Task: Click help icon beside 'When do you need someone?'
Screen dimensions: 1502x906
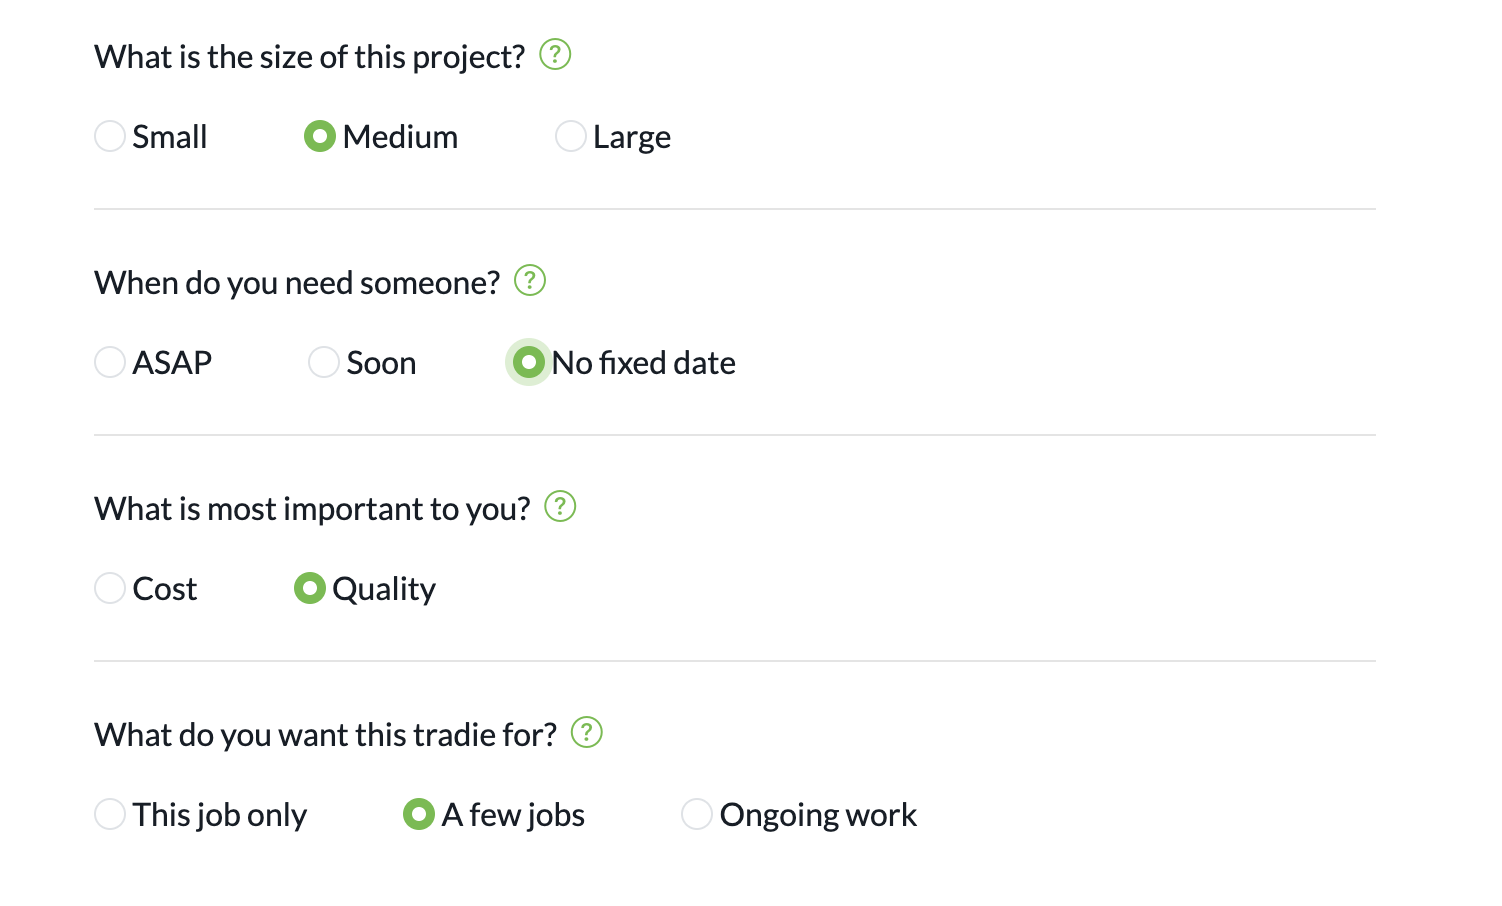Action: [530, 280]
